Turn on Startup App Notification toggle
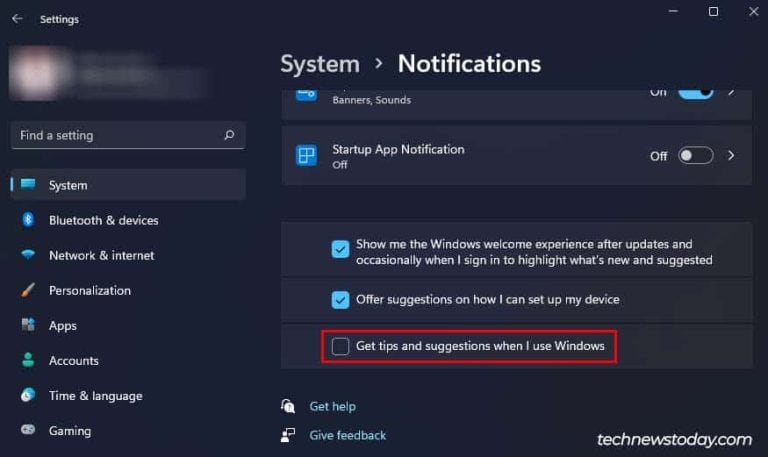 [x=695, y=156]
